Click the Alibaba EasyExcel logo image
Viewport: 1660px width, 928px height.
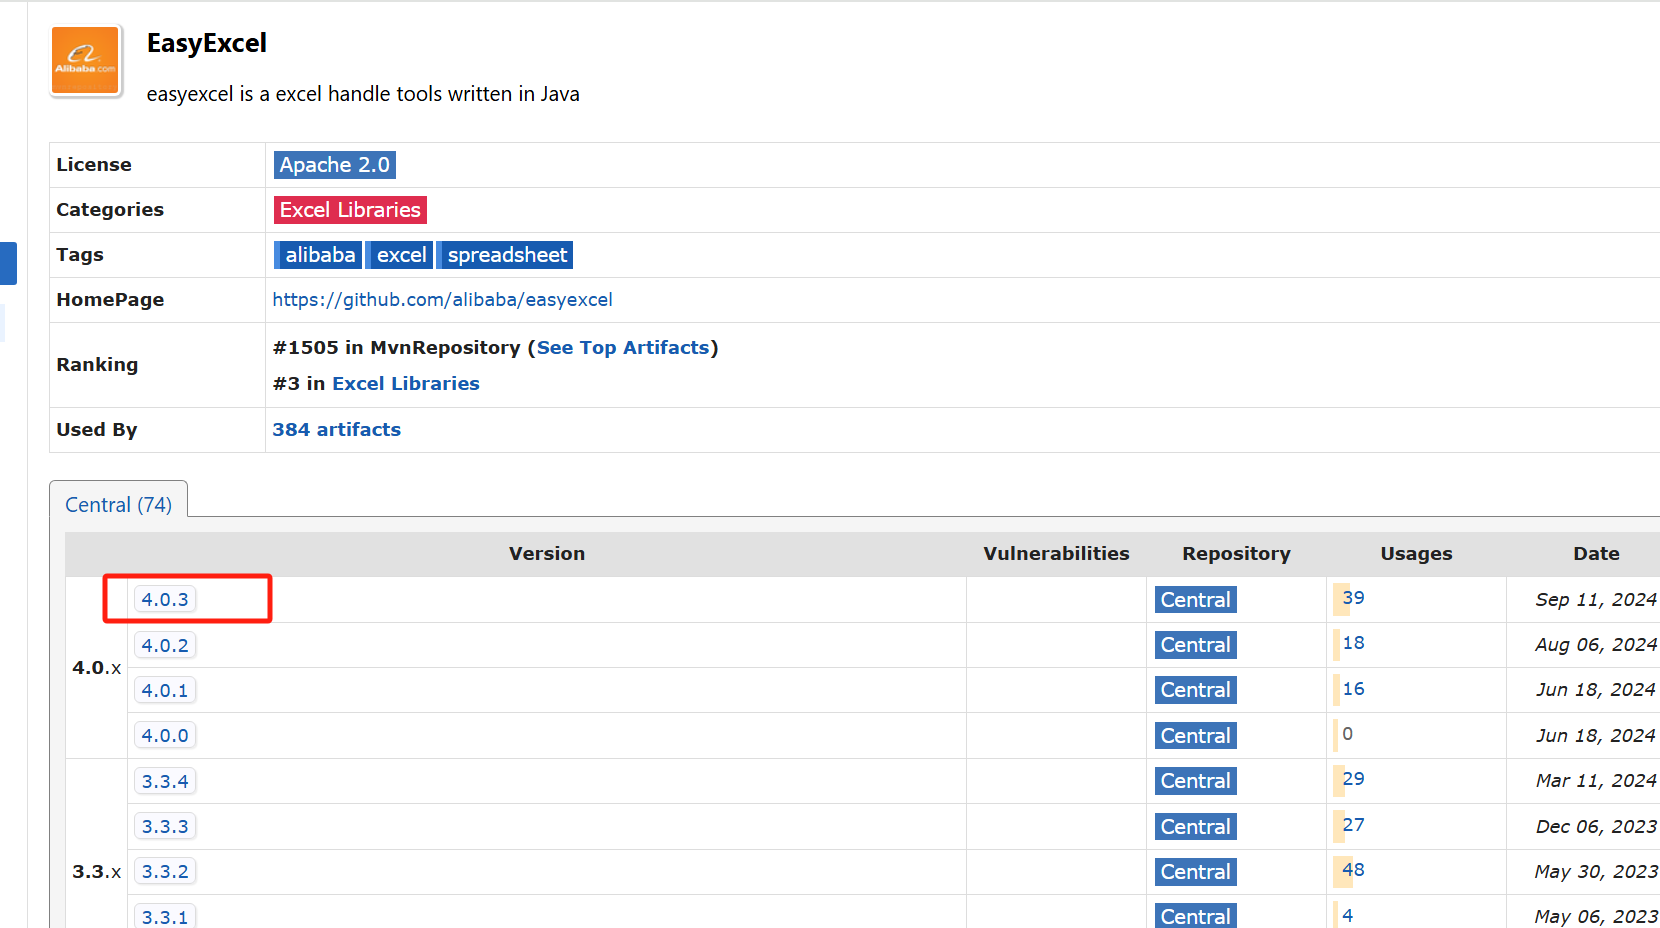point(85,60)
